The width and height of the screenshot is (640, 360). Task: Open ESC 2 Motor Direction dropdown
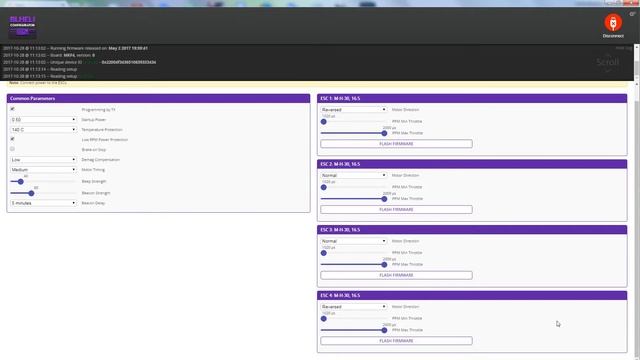[353, 175]
